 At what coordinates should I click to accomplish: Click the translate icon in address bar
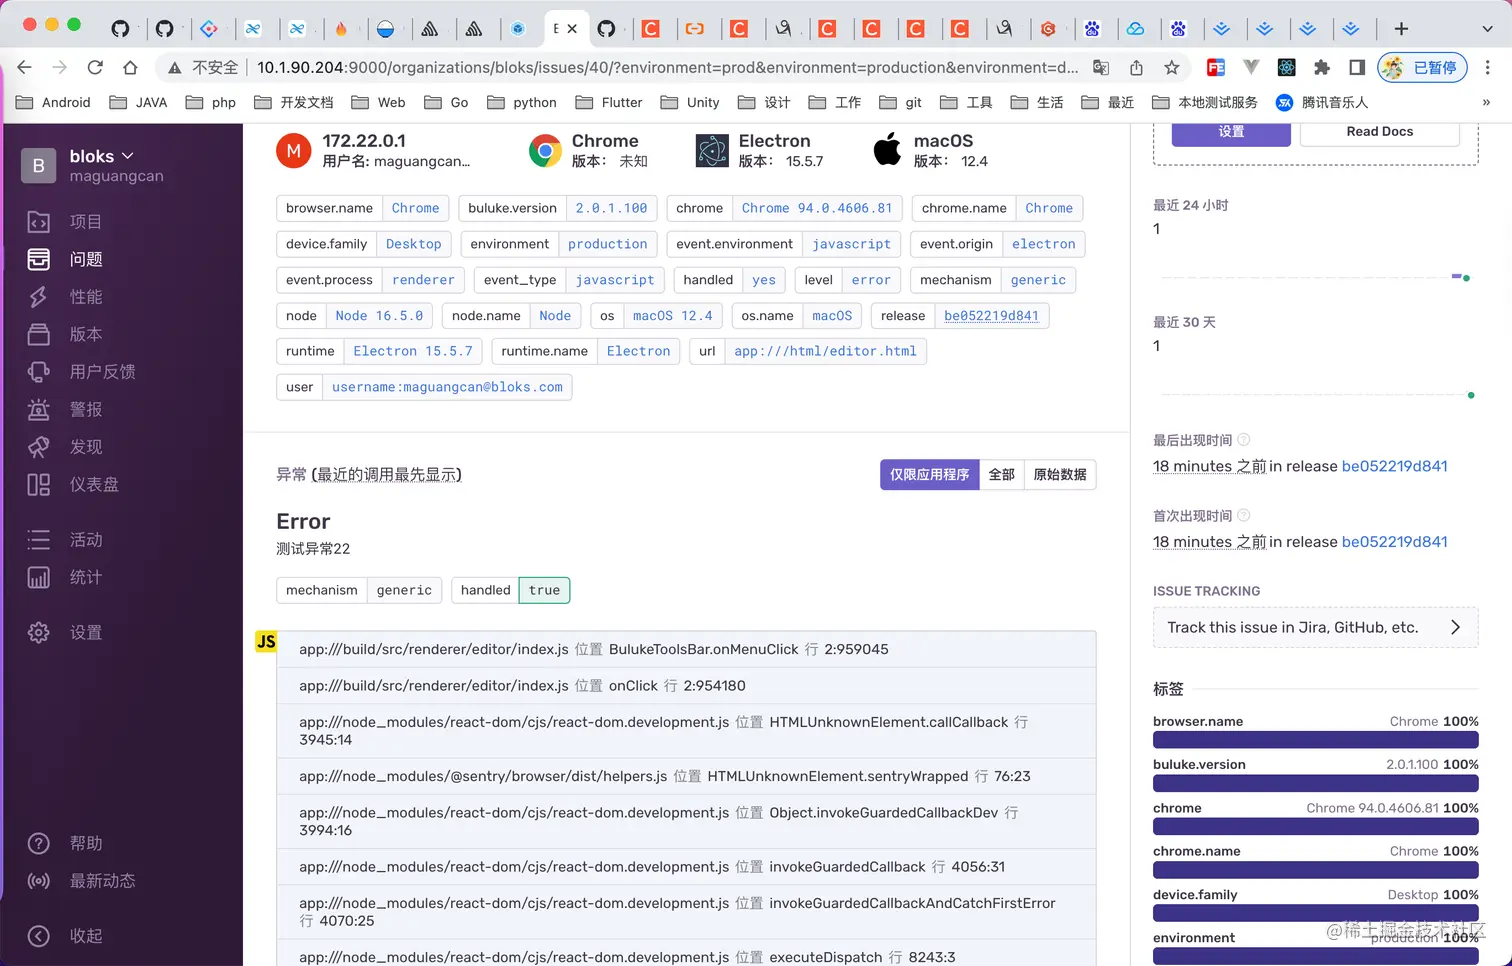[x=1101, y=67]
